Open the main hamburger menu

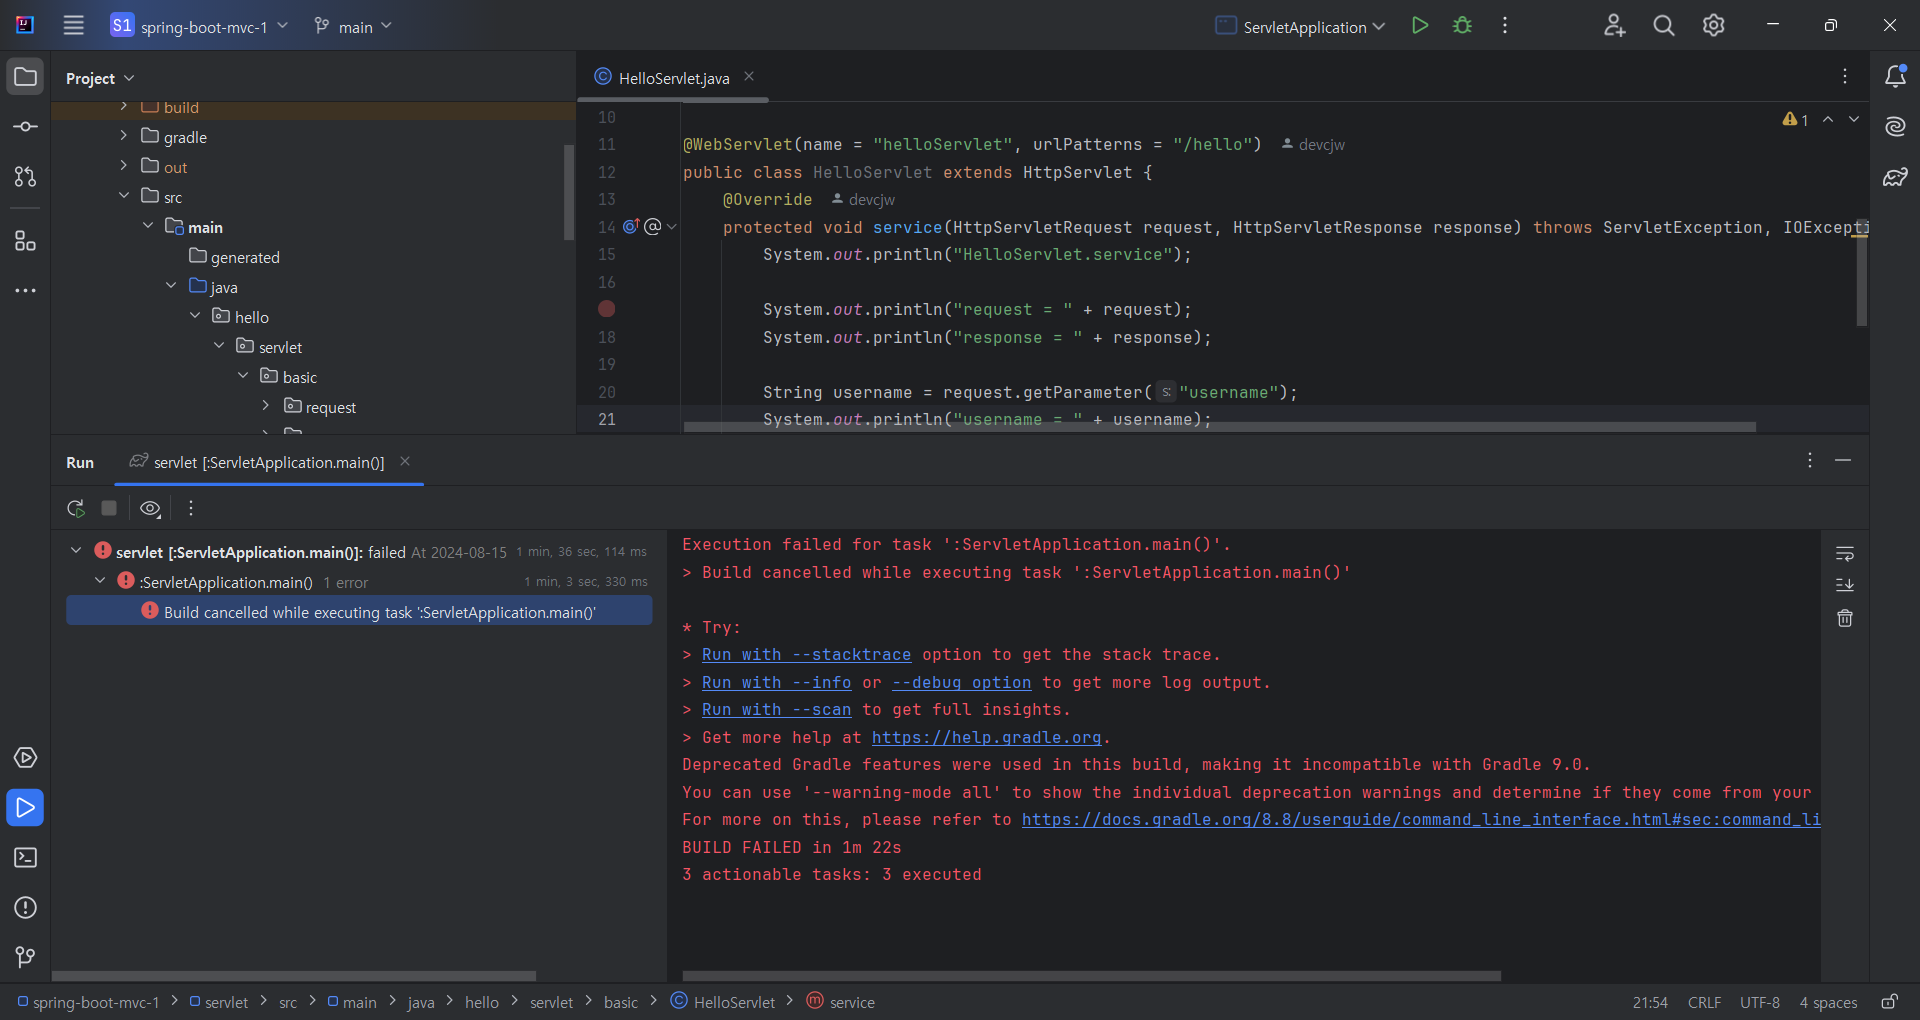pos(74,26)
